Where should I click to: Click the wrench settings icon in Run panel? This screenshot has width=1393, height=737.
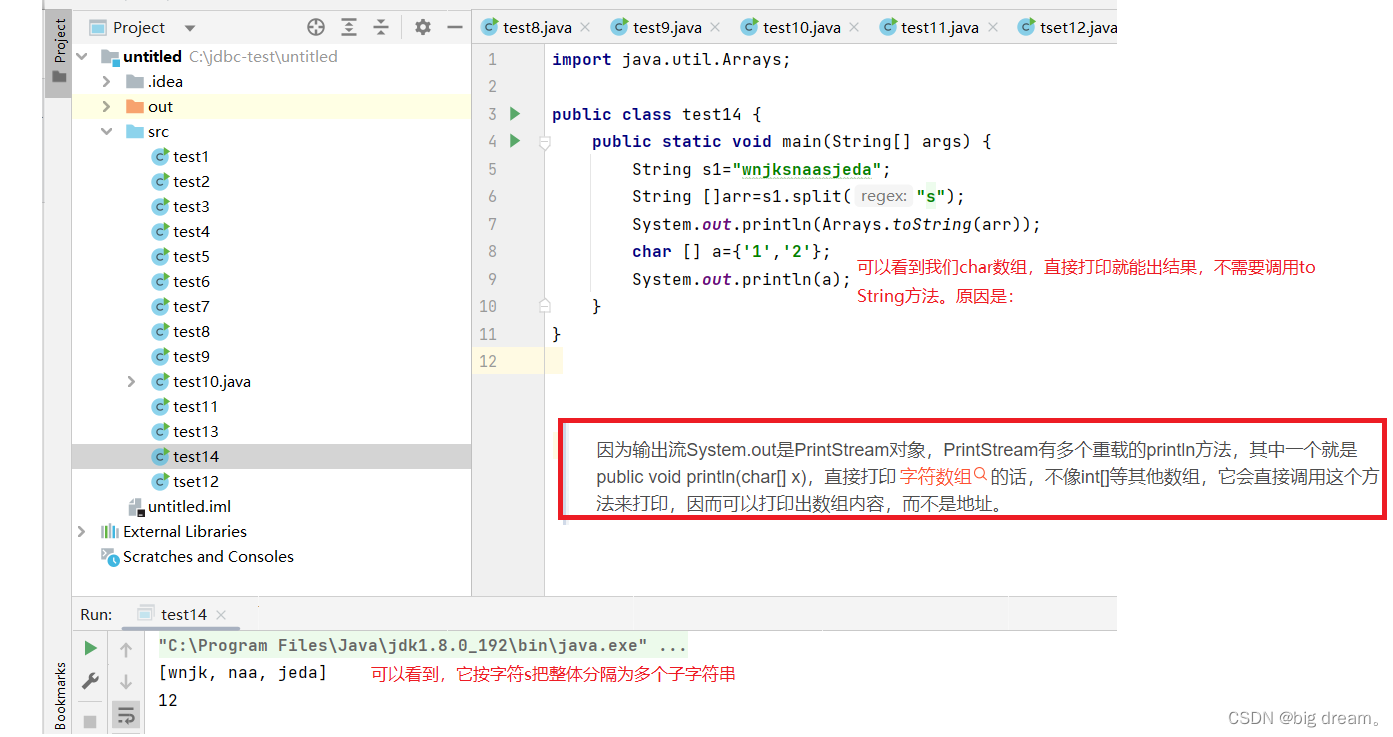coord(90,681)
